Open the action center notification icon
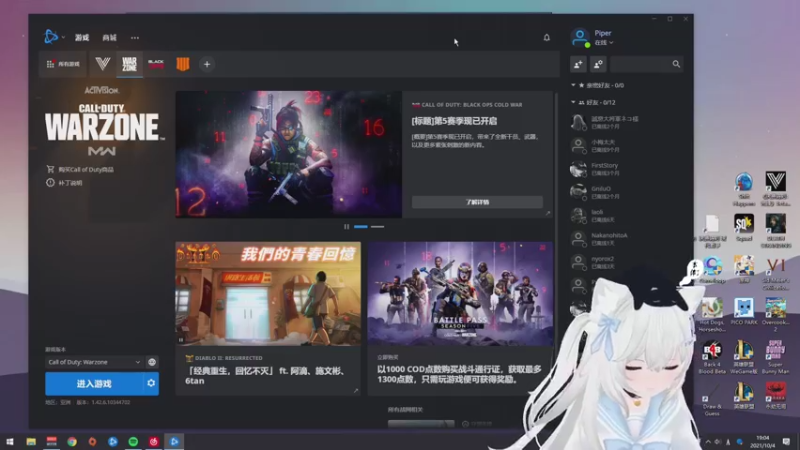The height and width of the screenshot is (450, 800). tap(786, 442)
